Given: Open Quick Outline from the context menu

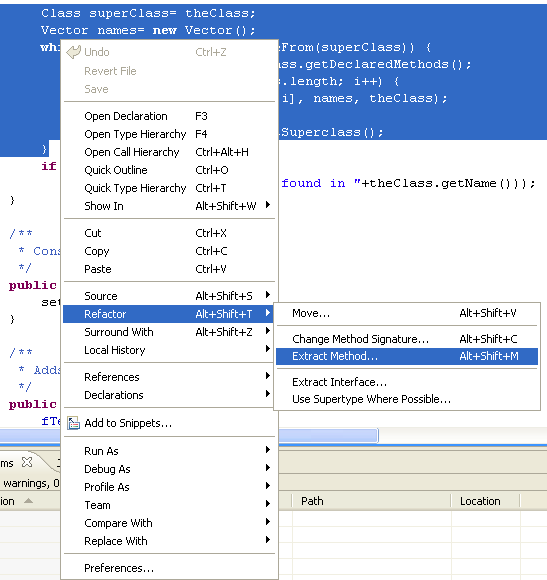Looking at the screenshot, I should point(169,170).
